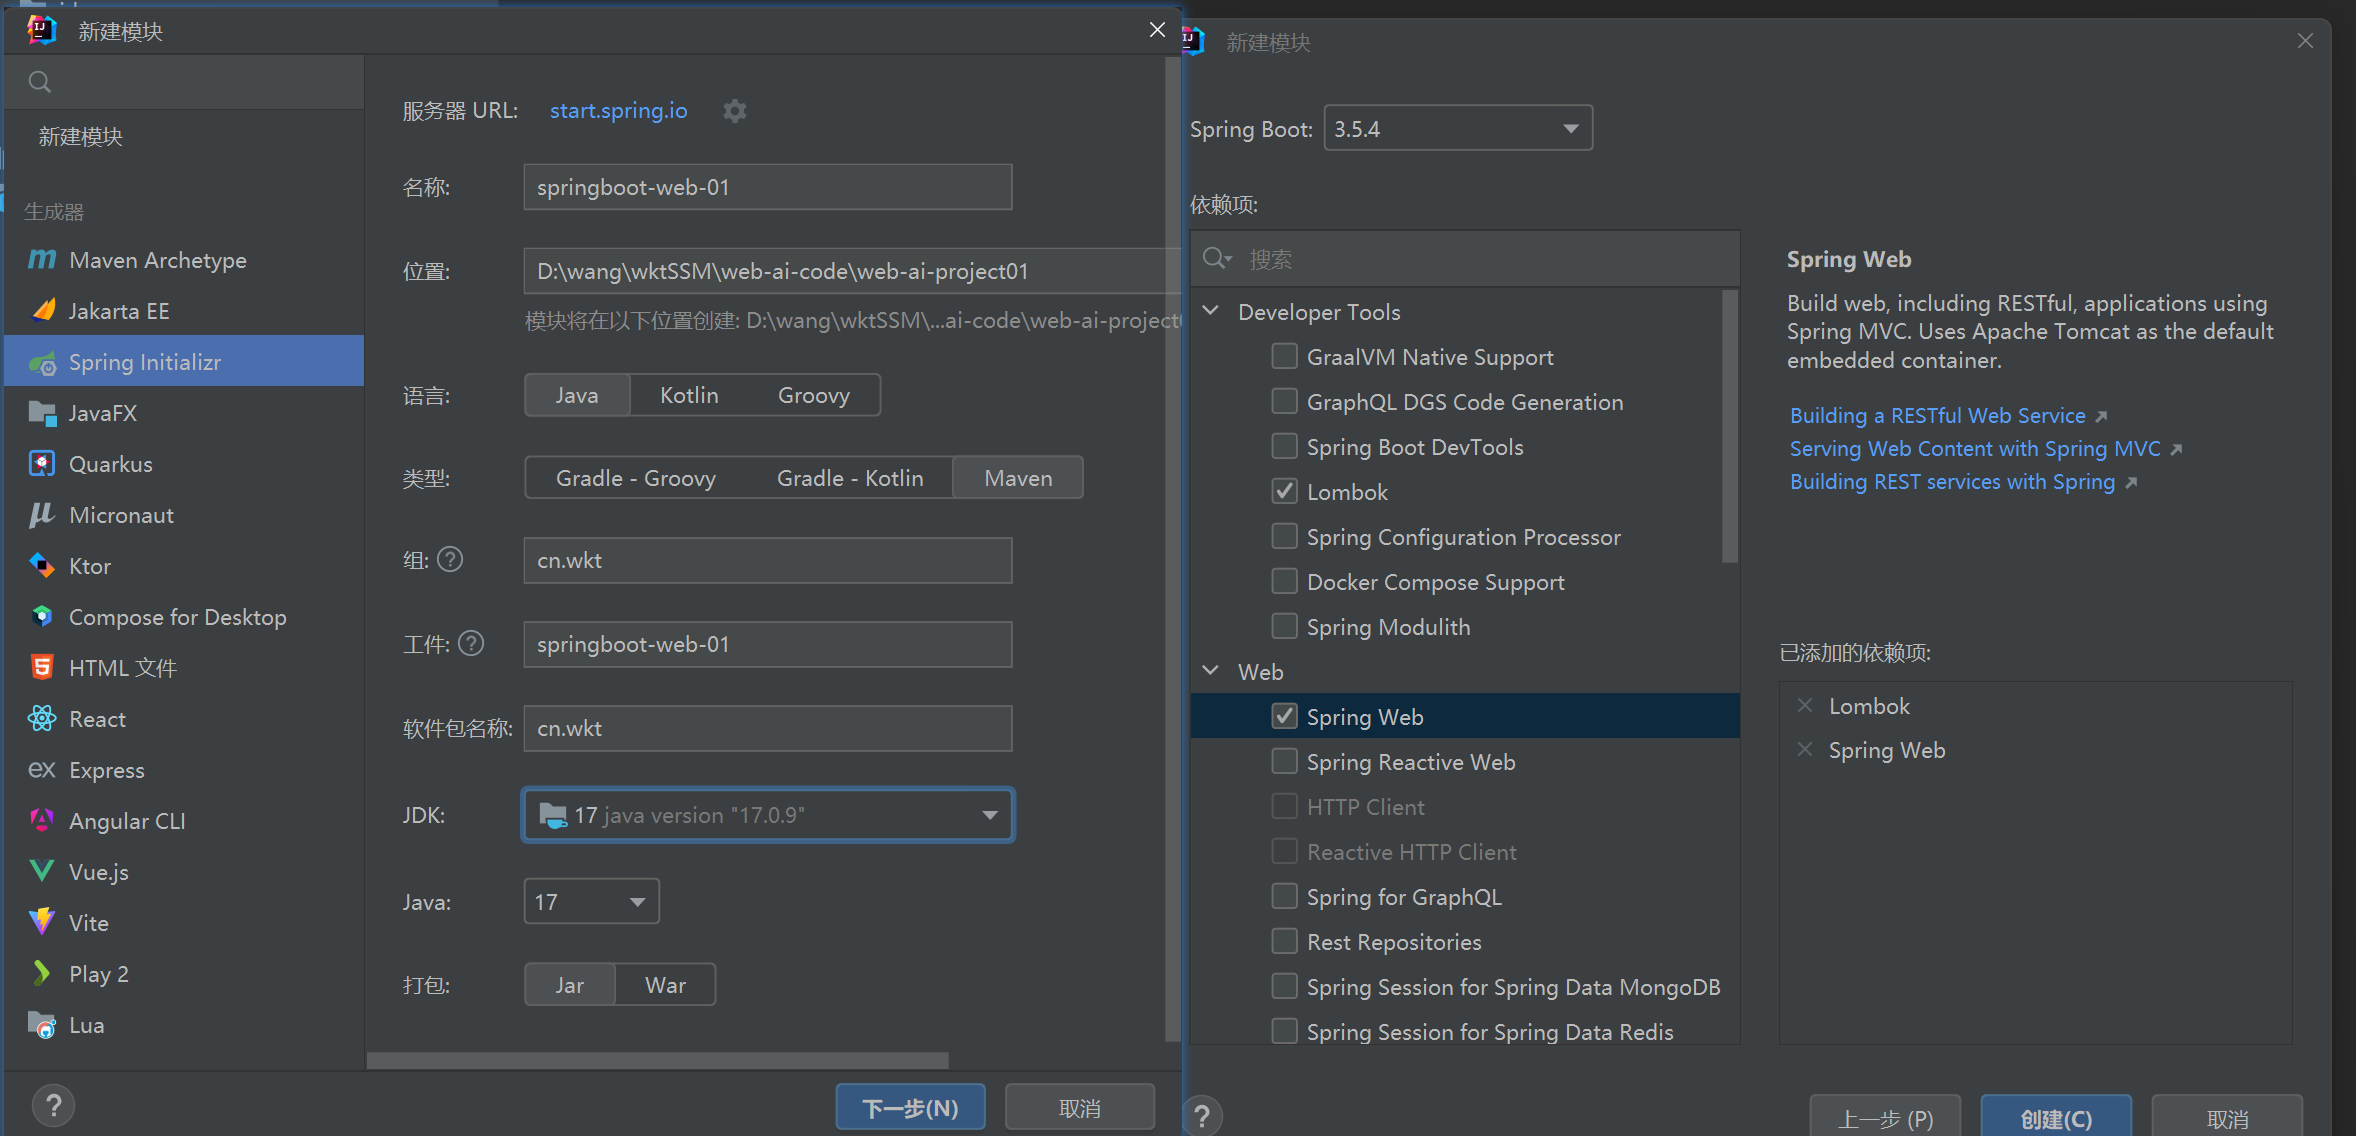
Task: Click the 名称 name input field
Action: click(767, 188)
